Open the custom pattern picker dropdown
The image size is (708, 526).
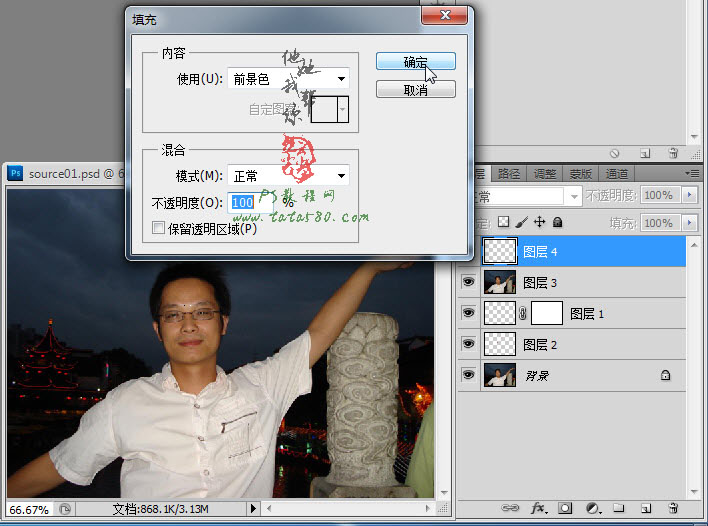coord(343,109)
